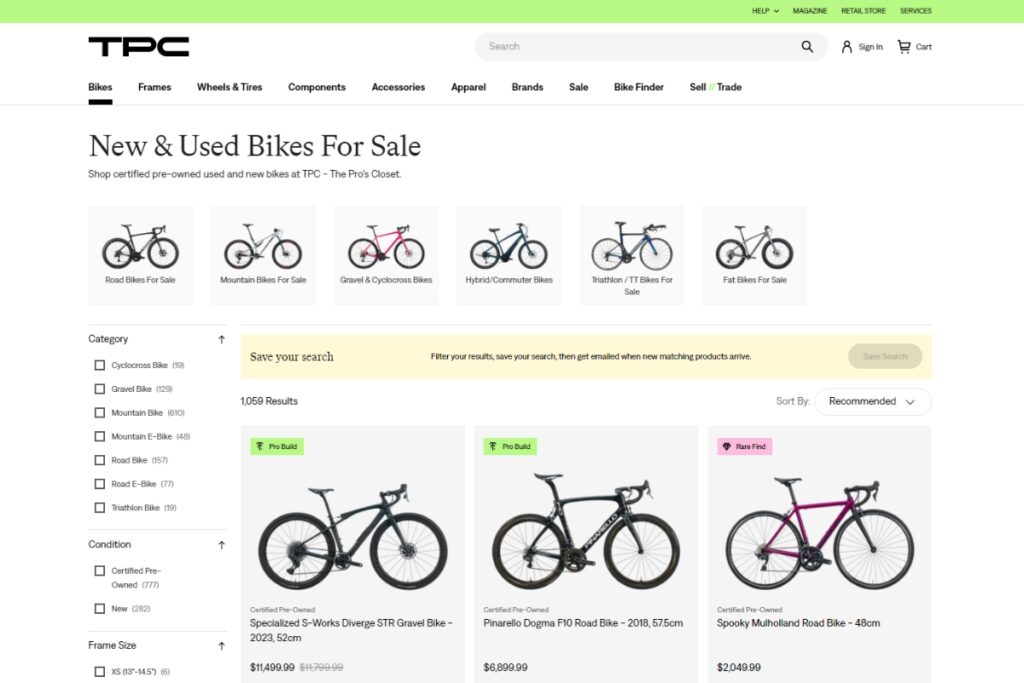
Task: Check the Cyclocross Bike filter
Action: (x=99, y=365)
